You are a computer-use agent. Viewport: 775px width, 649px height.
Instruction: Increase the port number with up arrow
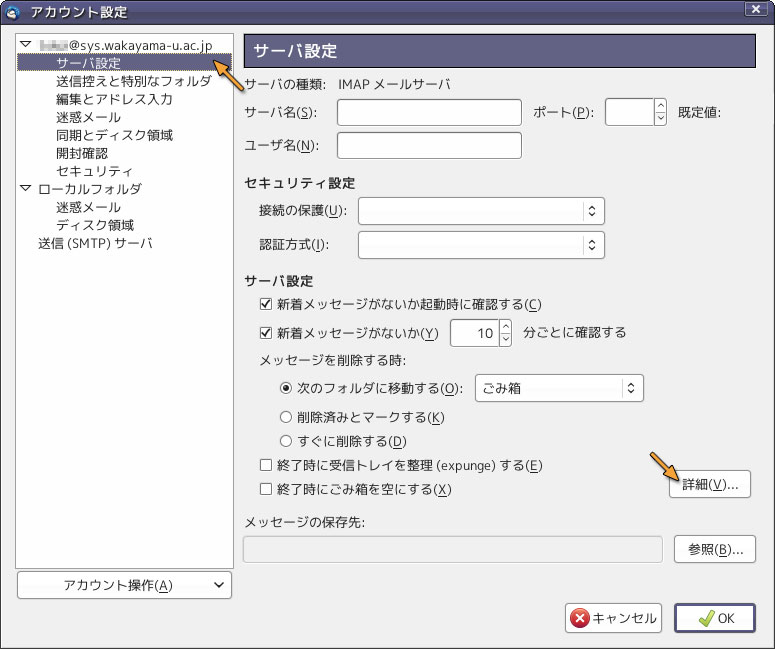[x=661, y=106]
